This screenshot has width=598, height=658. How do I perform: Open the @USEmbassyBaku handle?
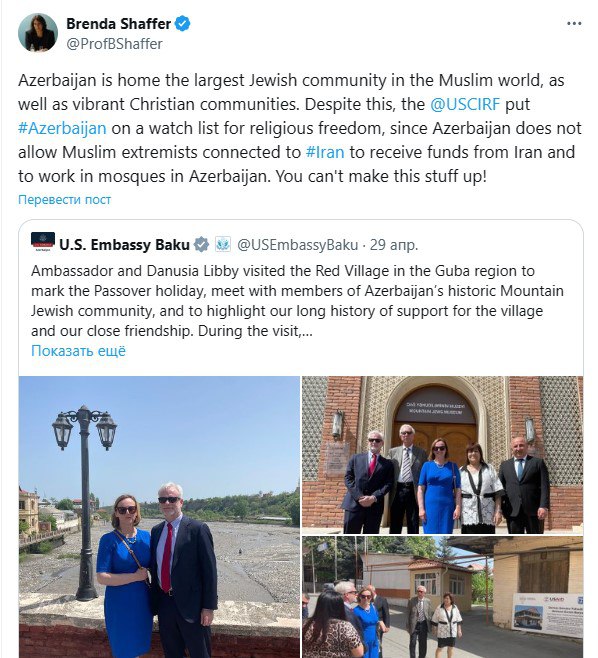[298, 245]
